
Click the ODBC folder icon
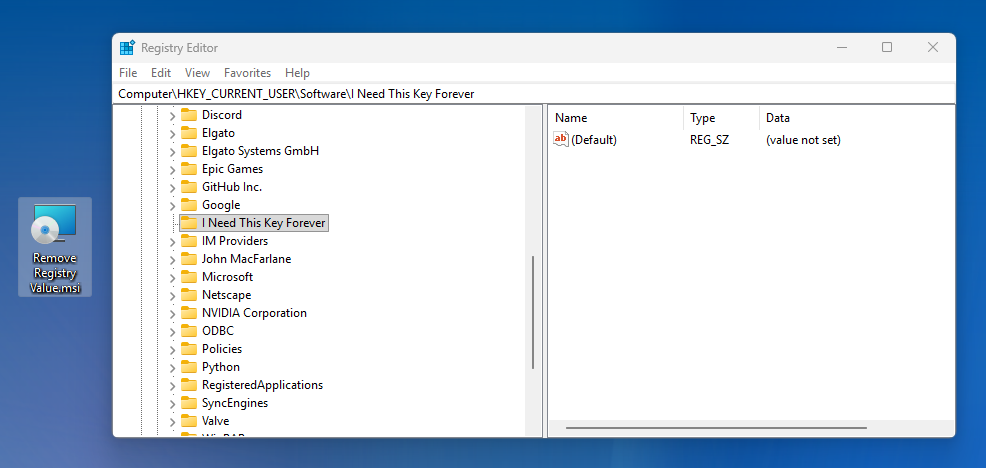[x=189, y=331]
